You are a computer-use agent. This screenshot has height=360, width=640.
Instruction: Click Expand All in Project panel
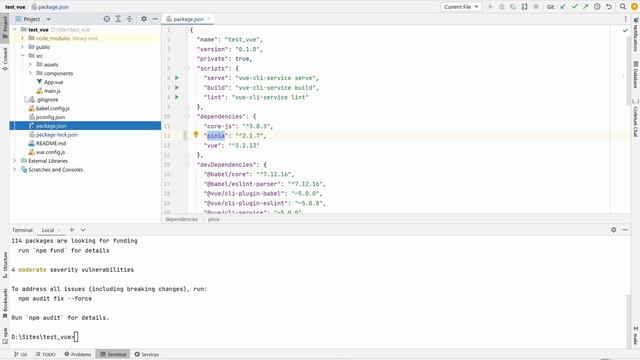pyautogui.click(x=118, y=19)
